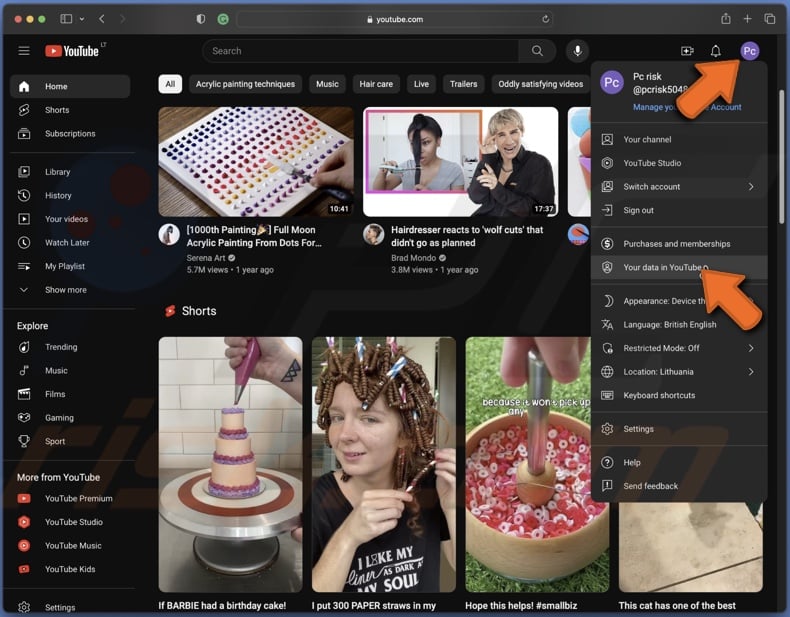This screenshot has height=617, width=790.
Task: Click the Grammarly extension icon
Action: click(223, 19)
